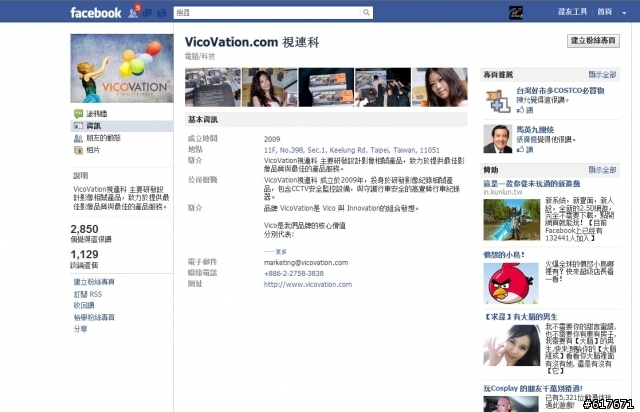Click the search magnifier button

click(367, 12)
